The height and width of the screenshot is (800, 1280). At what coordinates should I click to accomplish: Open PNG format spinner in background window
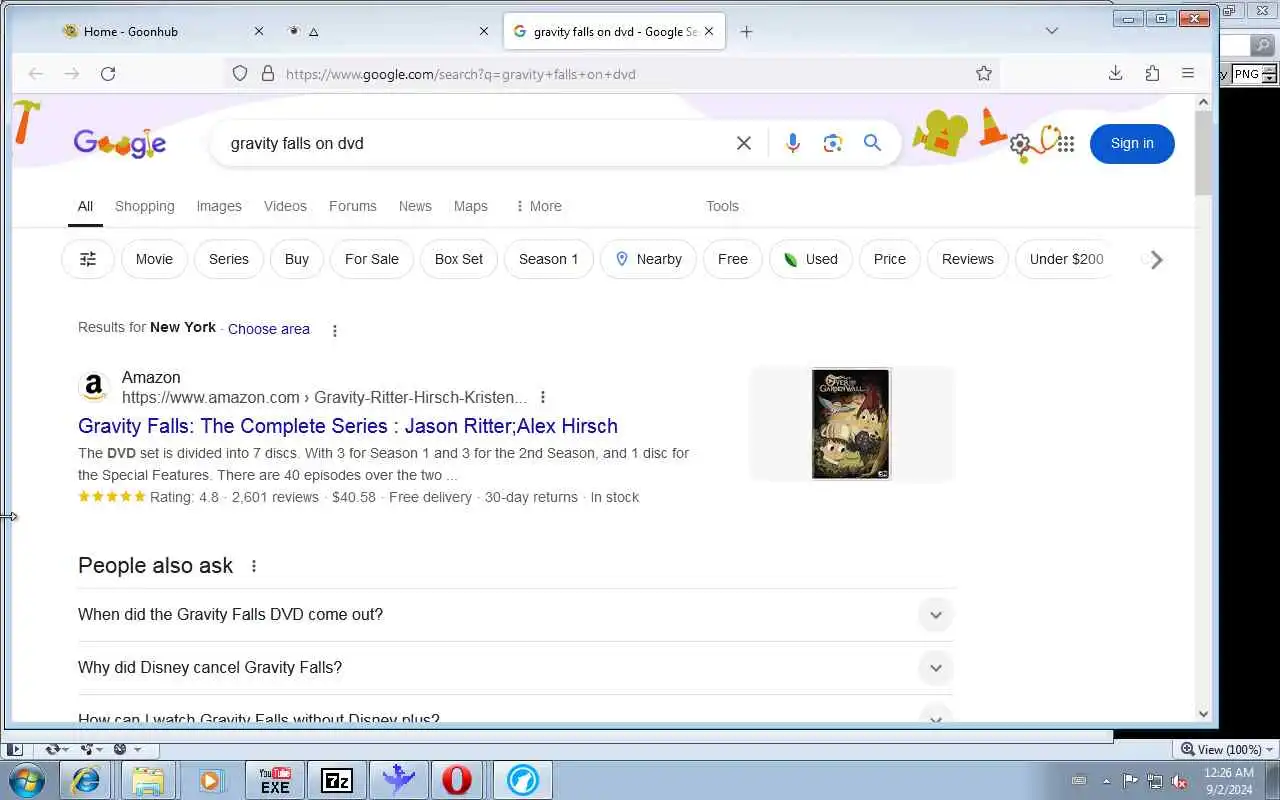[x=1269, y=74]
